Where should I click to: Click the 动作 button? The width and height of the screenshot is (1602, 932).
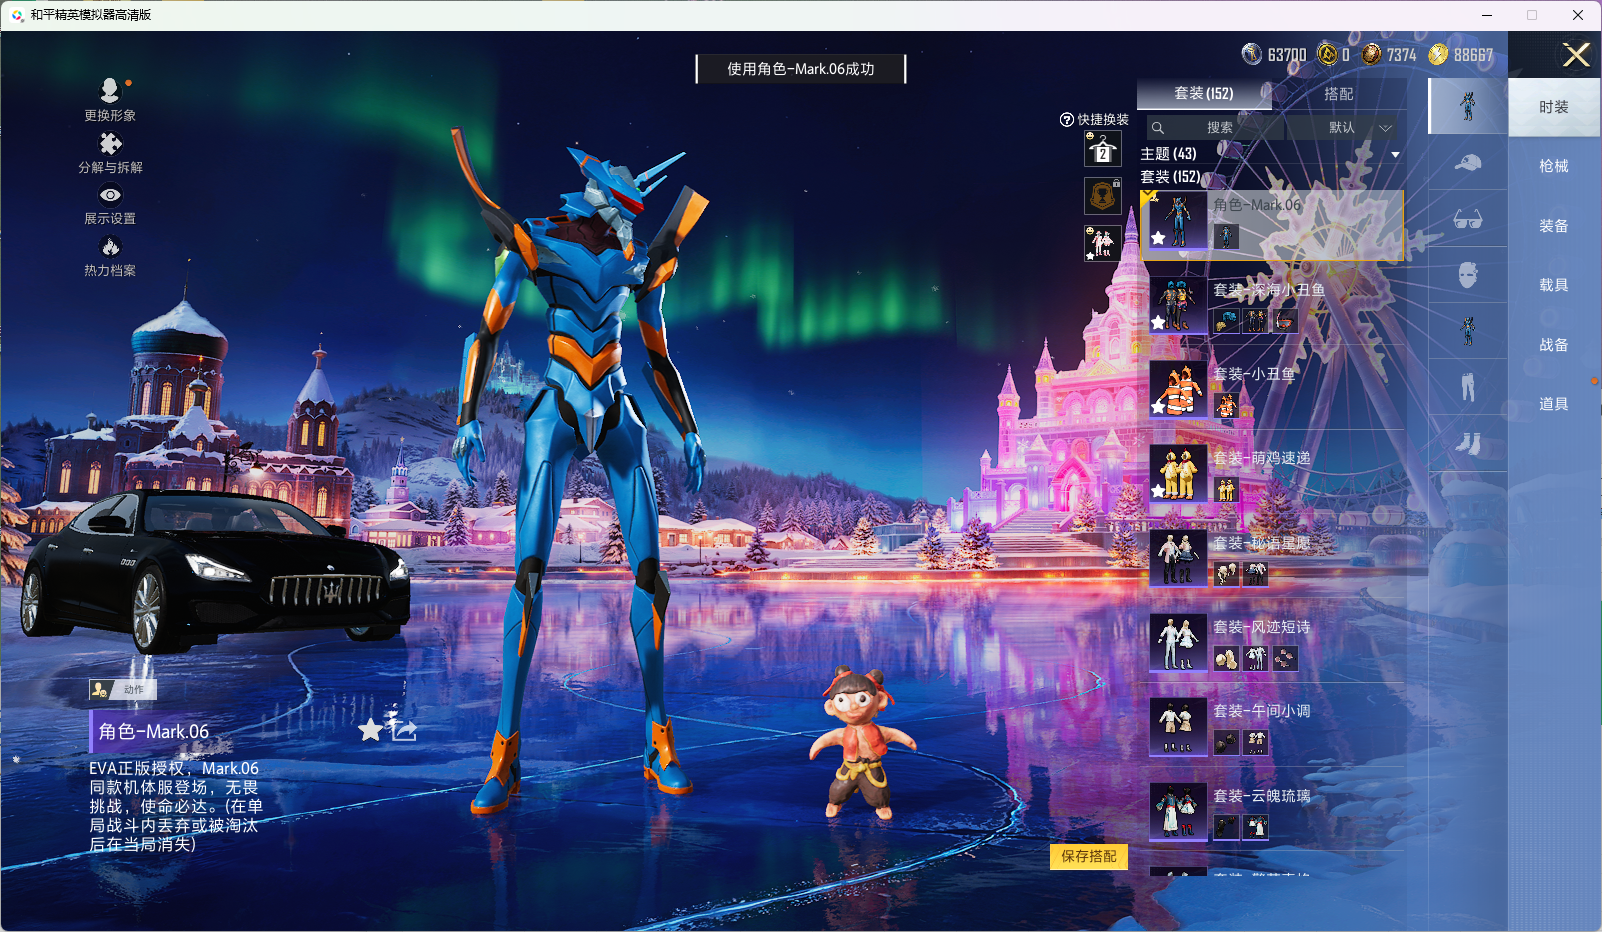tap(123, 689)
